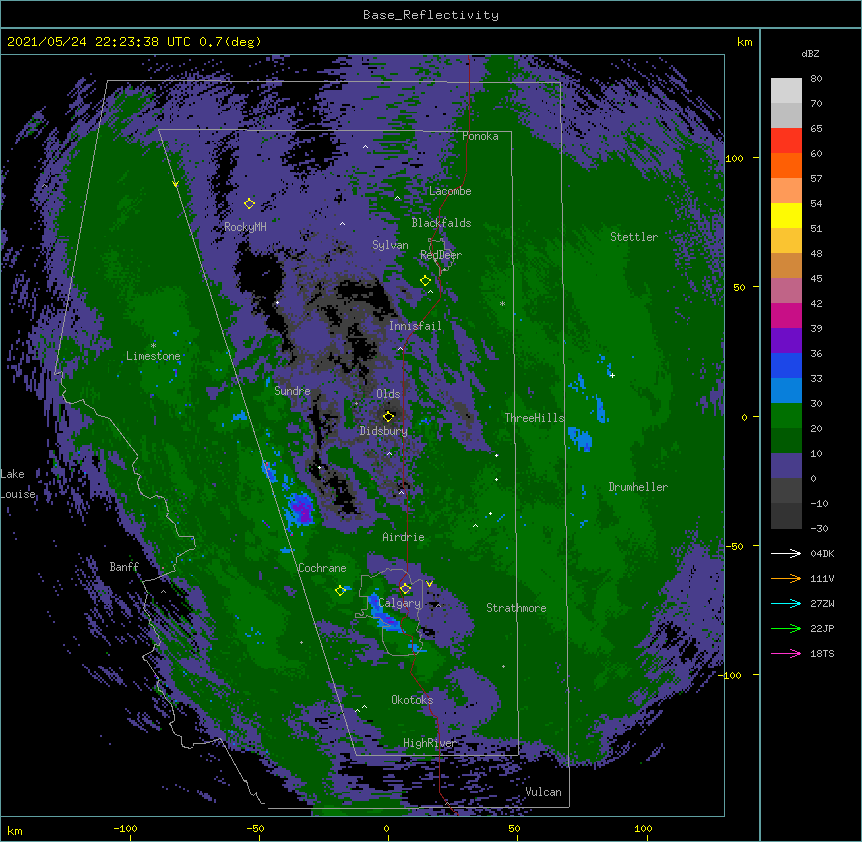Click the Base_Reflectivity title
Image resolution: width=862 pixels, height=842 pixels.
click(431, 15)
